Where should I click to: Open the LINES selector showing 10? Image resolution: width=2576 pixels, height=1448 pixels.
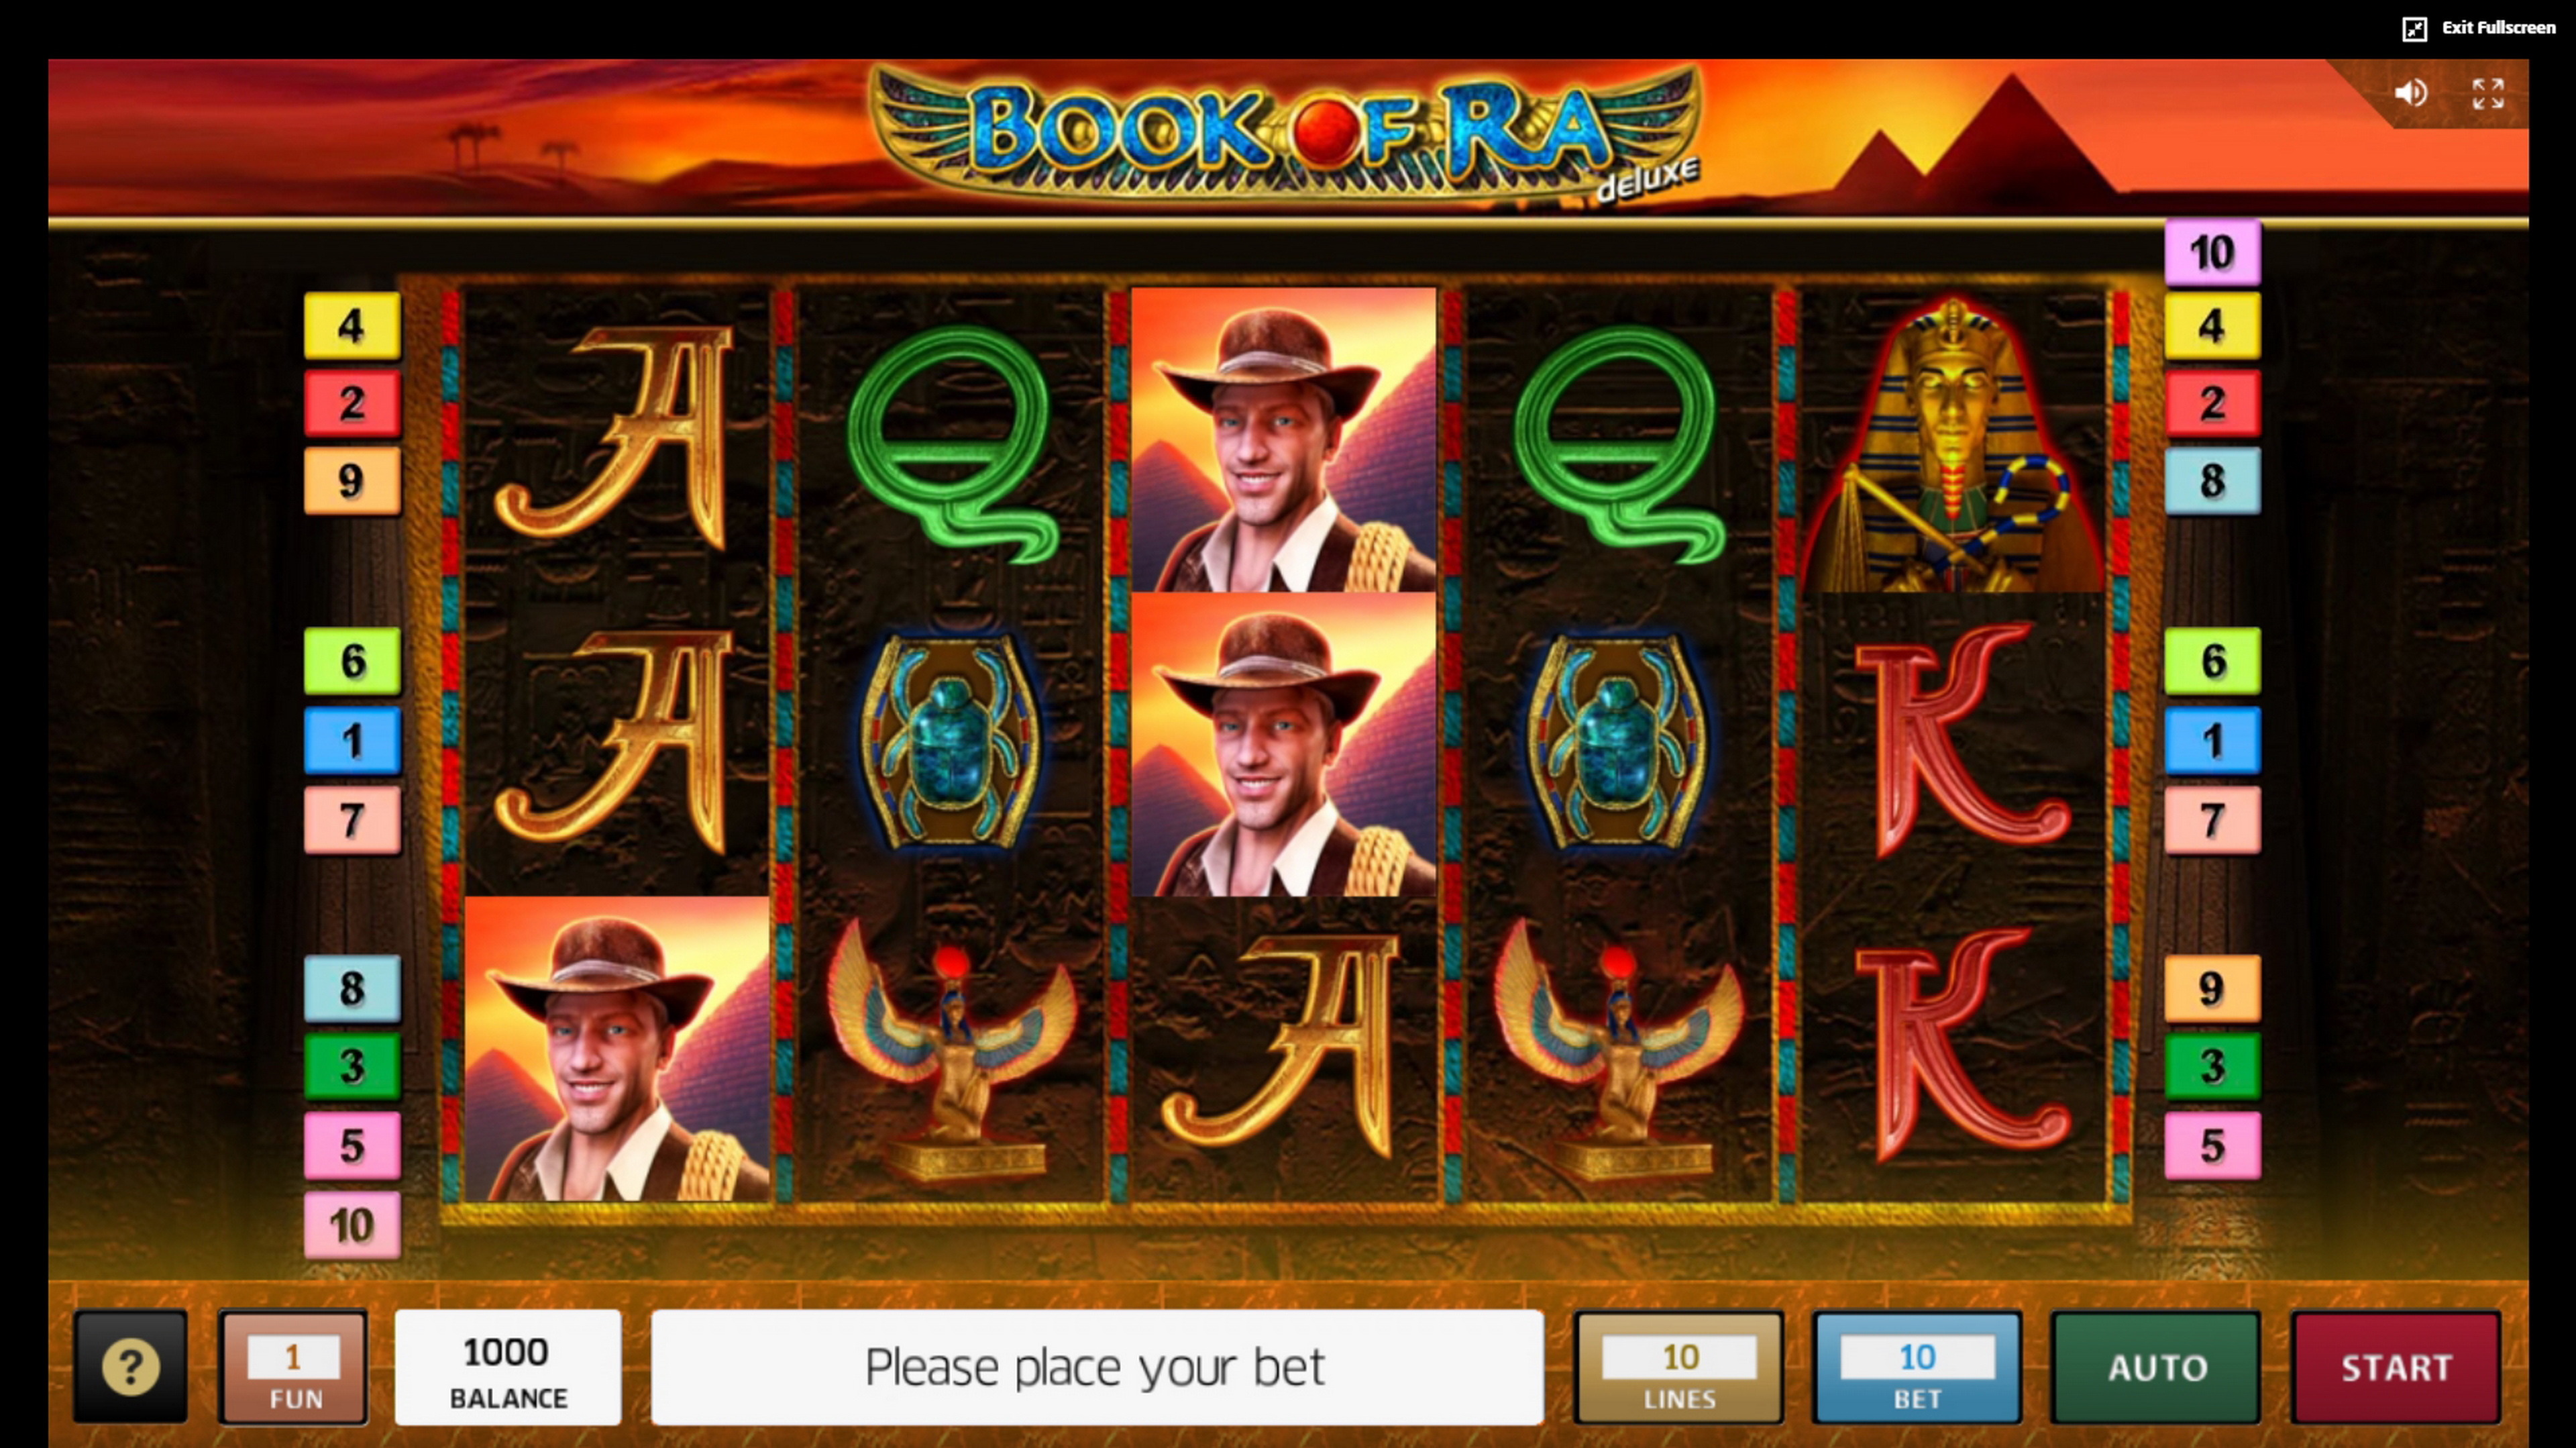pos(1679,1367)
